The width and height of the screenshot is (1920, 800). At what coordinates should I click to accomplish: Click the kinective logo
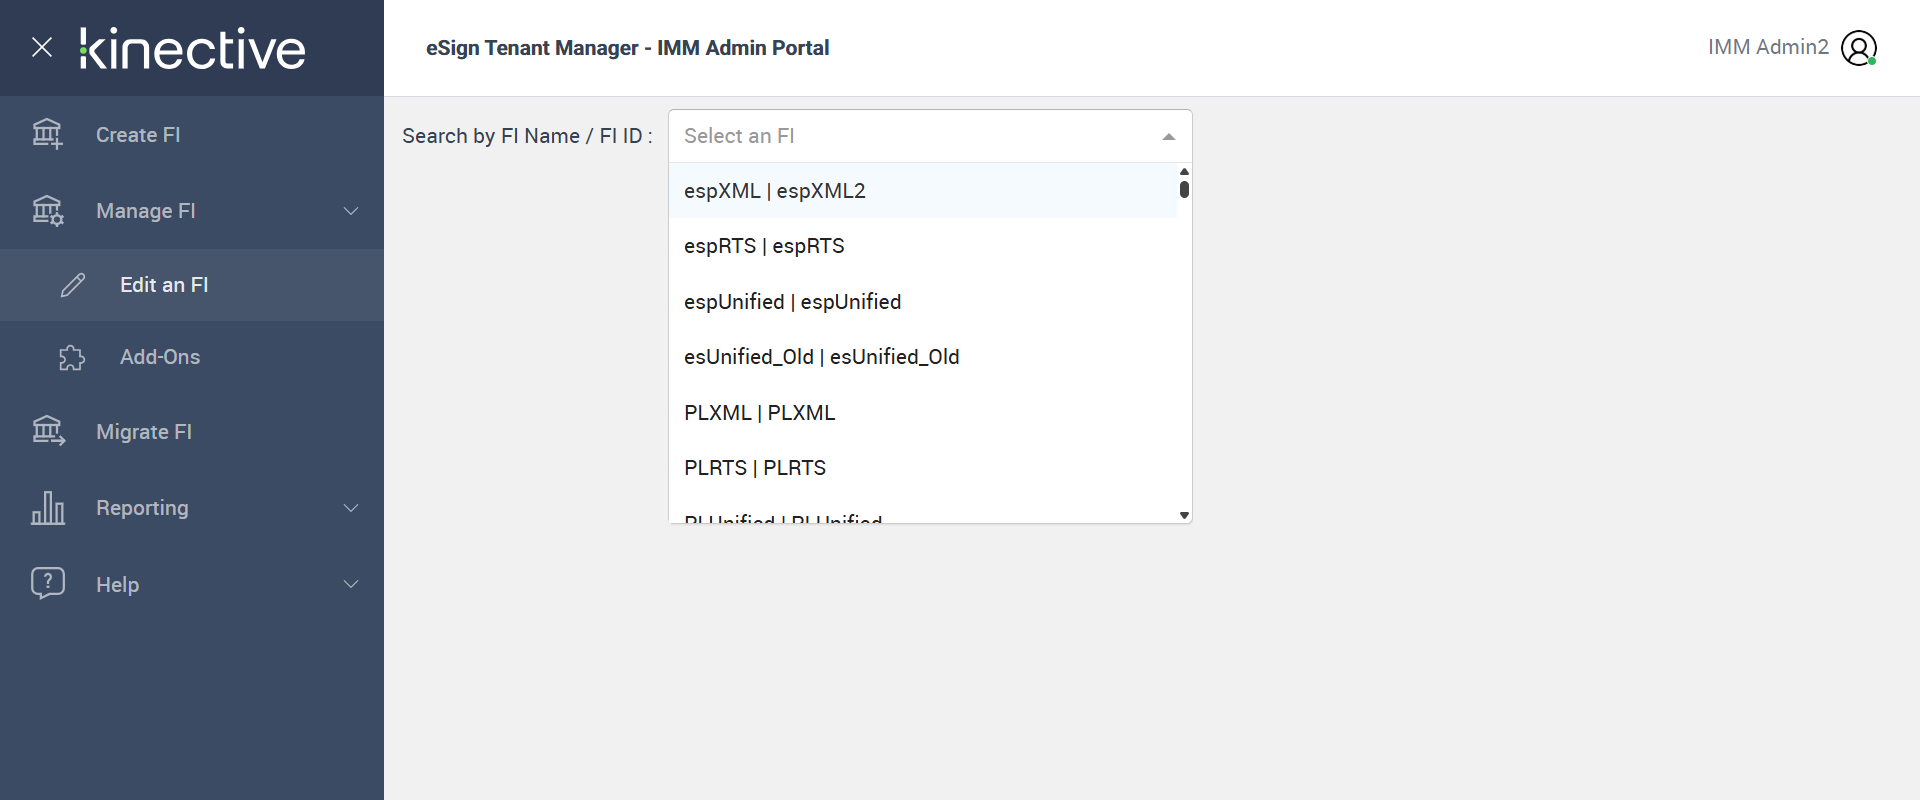(193, 49)
